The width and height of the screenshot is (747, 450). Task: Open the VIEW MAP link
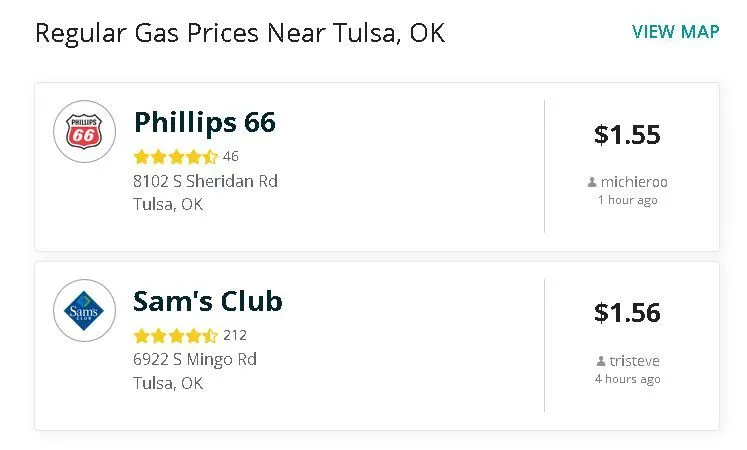[x=675, y=31]
